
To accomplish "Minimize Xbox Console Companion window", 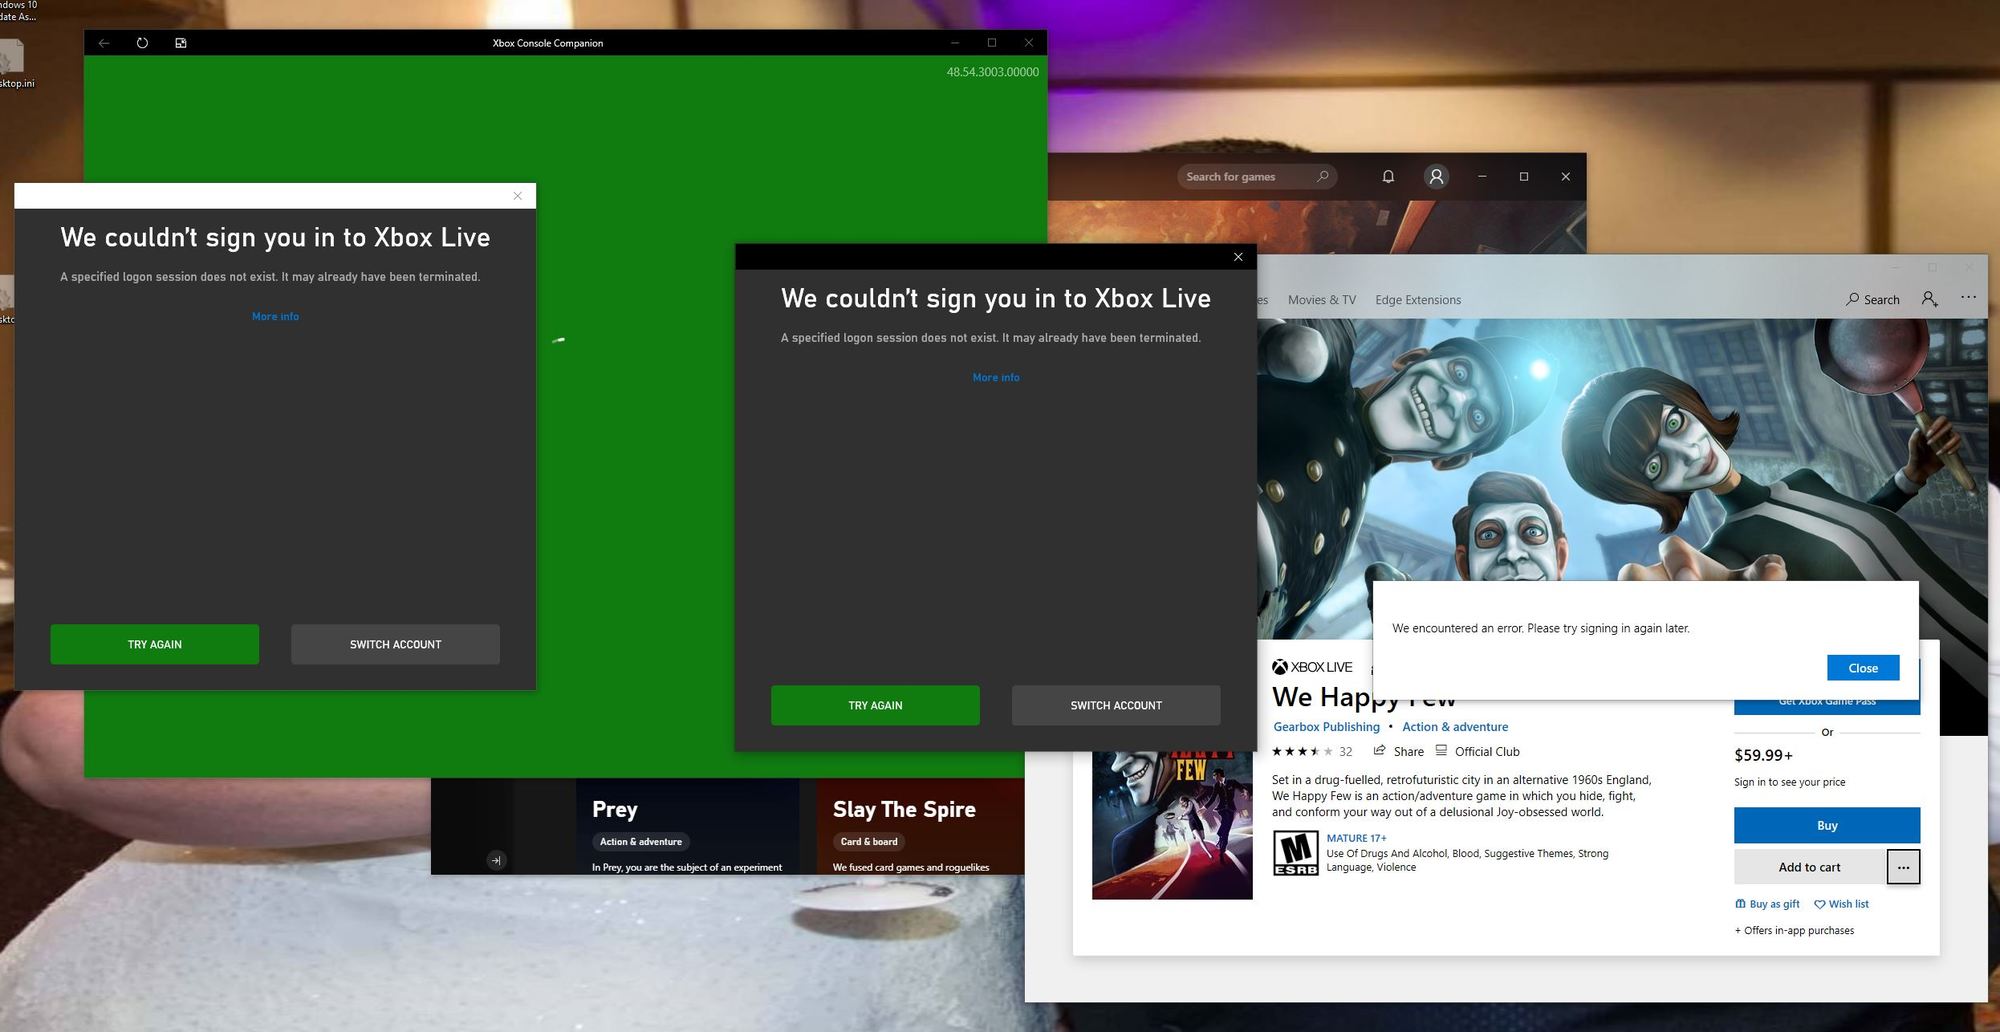I will click(955, 43).
